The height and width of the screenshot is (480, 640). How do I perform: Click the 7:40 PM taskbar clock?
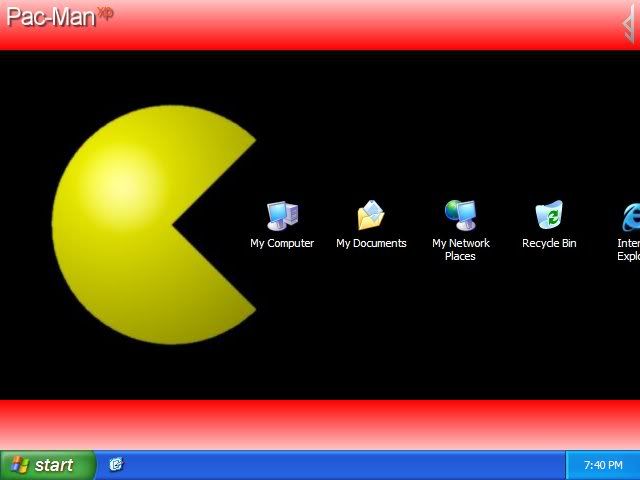(x=603, y=465)
